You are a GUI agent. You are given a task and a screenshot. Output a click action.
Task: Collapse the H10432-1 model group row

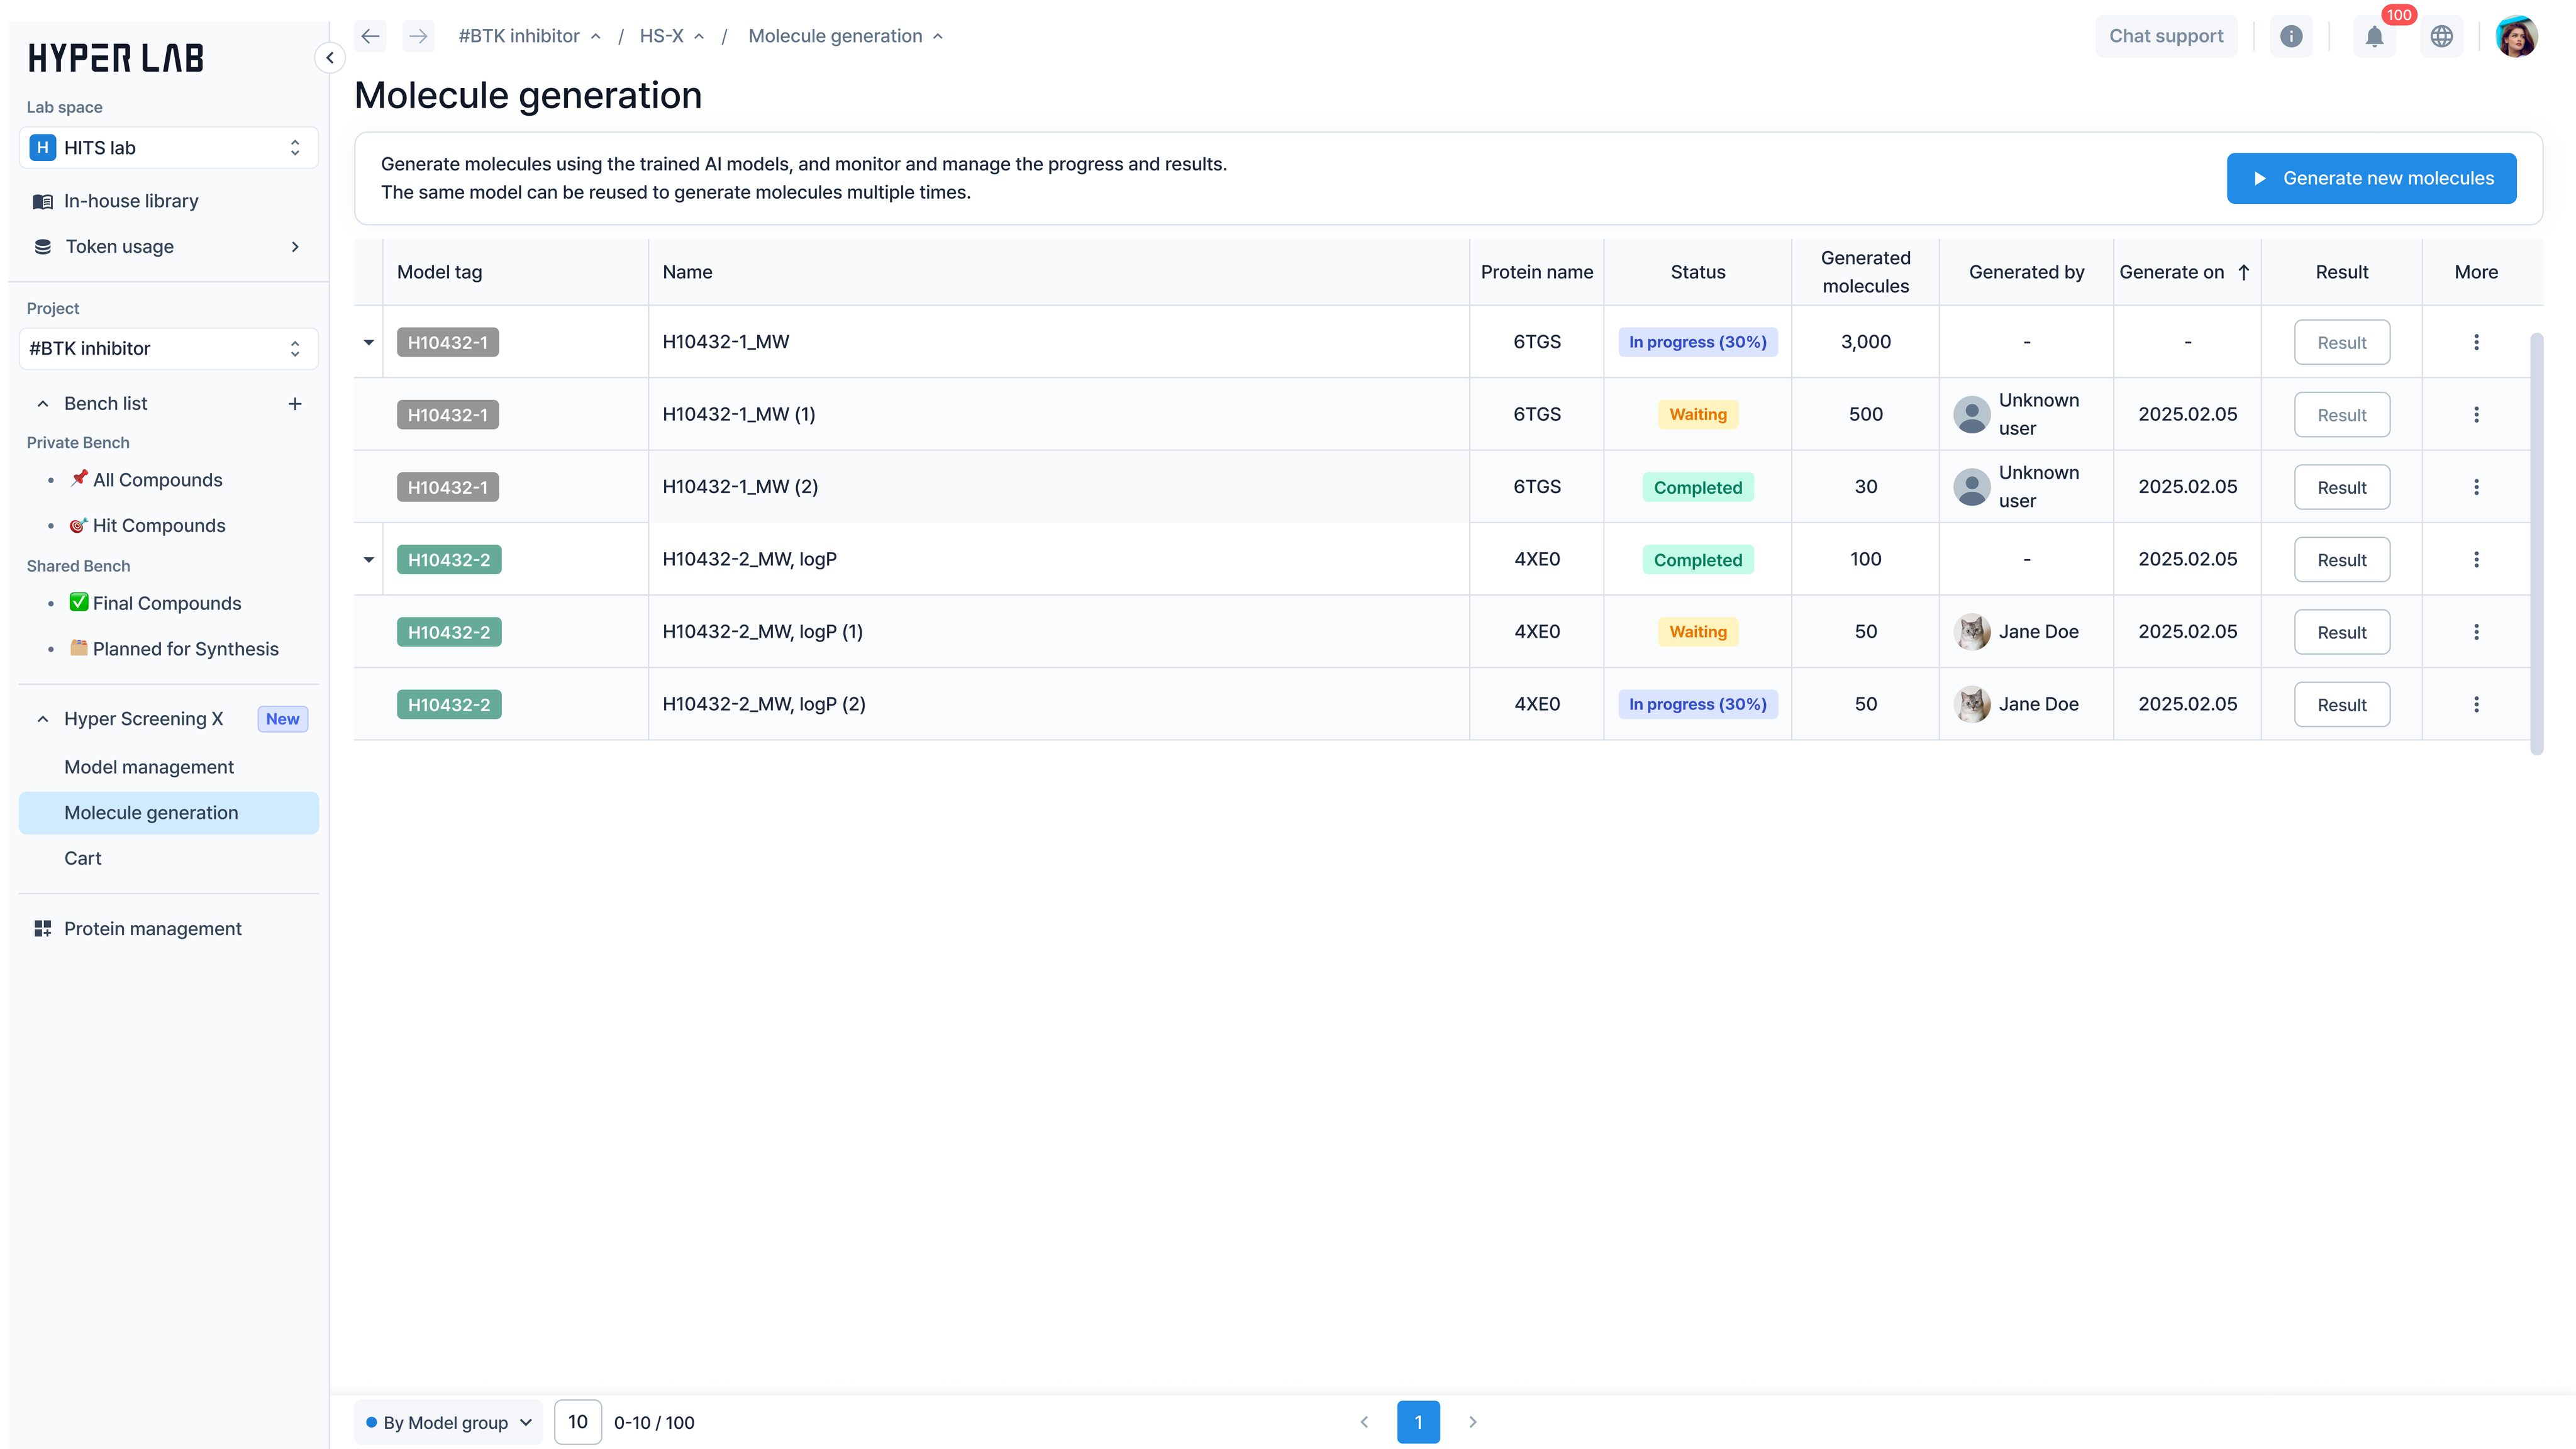pyautogui.click(x=369, y=342)
